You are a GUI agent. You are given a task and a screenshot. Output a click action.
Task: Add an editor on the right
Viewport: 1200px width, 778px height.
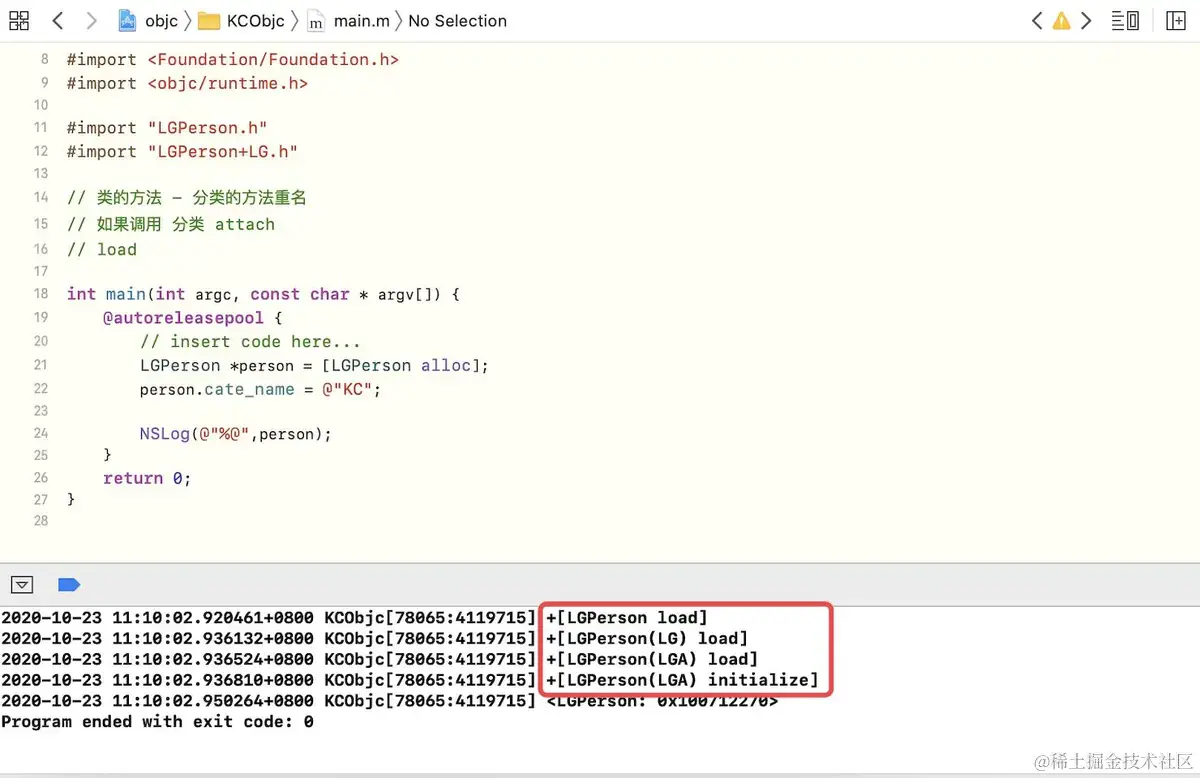1175,20
